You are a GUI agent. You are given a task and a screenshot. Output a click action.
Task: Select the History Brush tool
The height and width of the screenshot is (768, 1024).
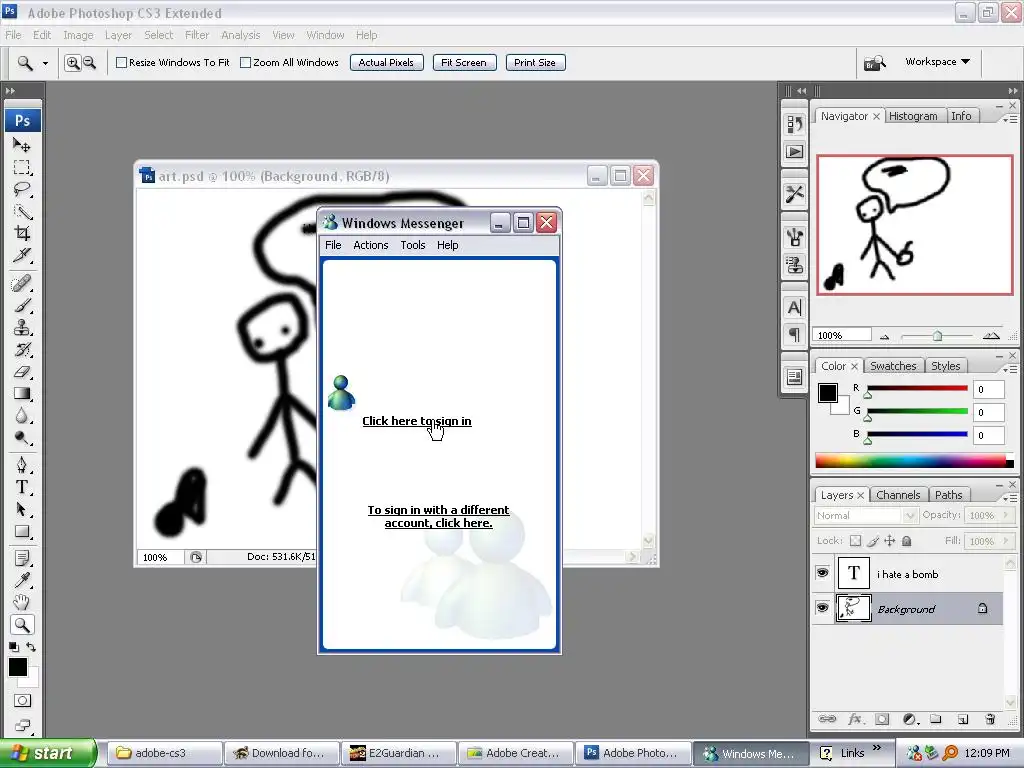(x=22, y=349)
